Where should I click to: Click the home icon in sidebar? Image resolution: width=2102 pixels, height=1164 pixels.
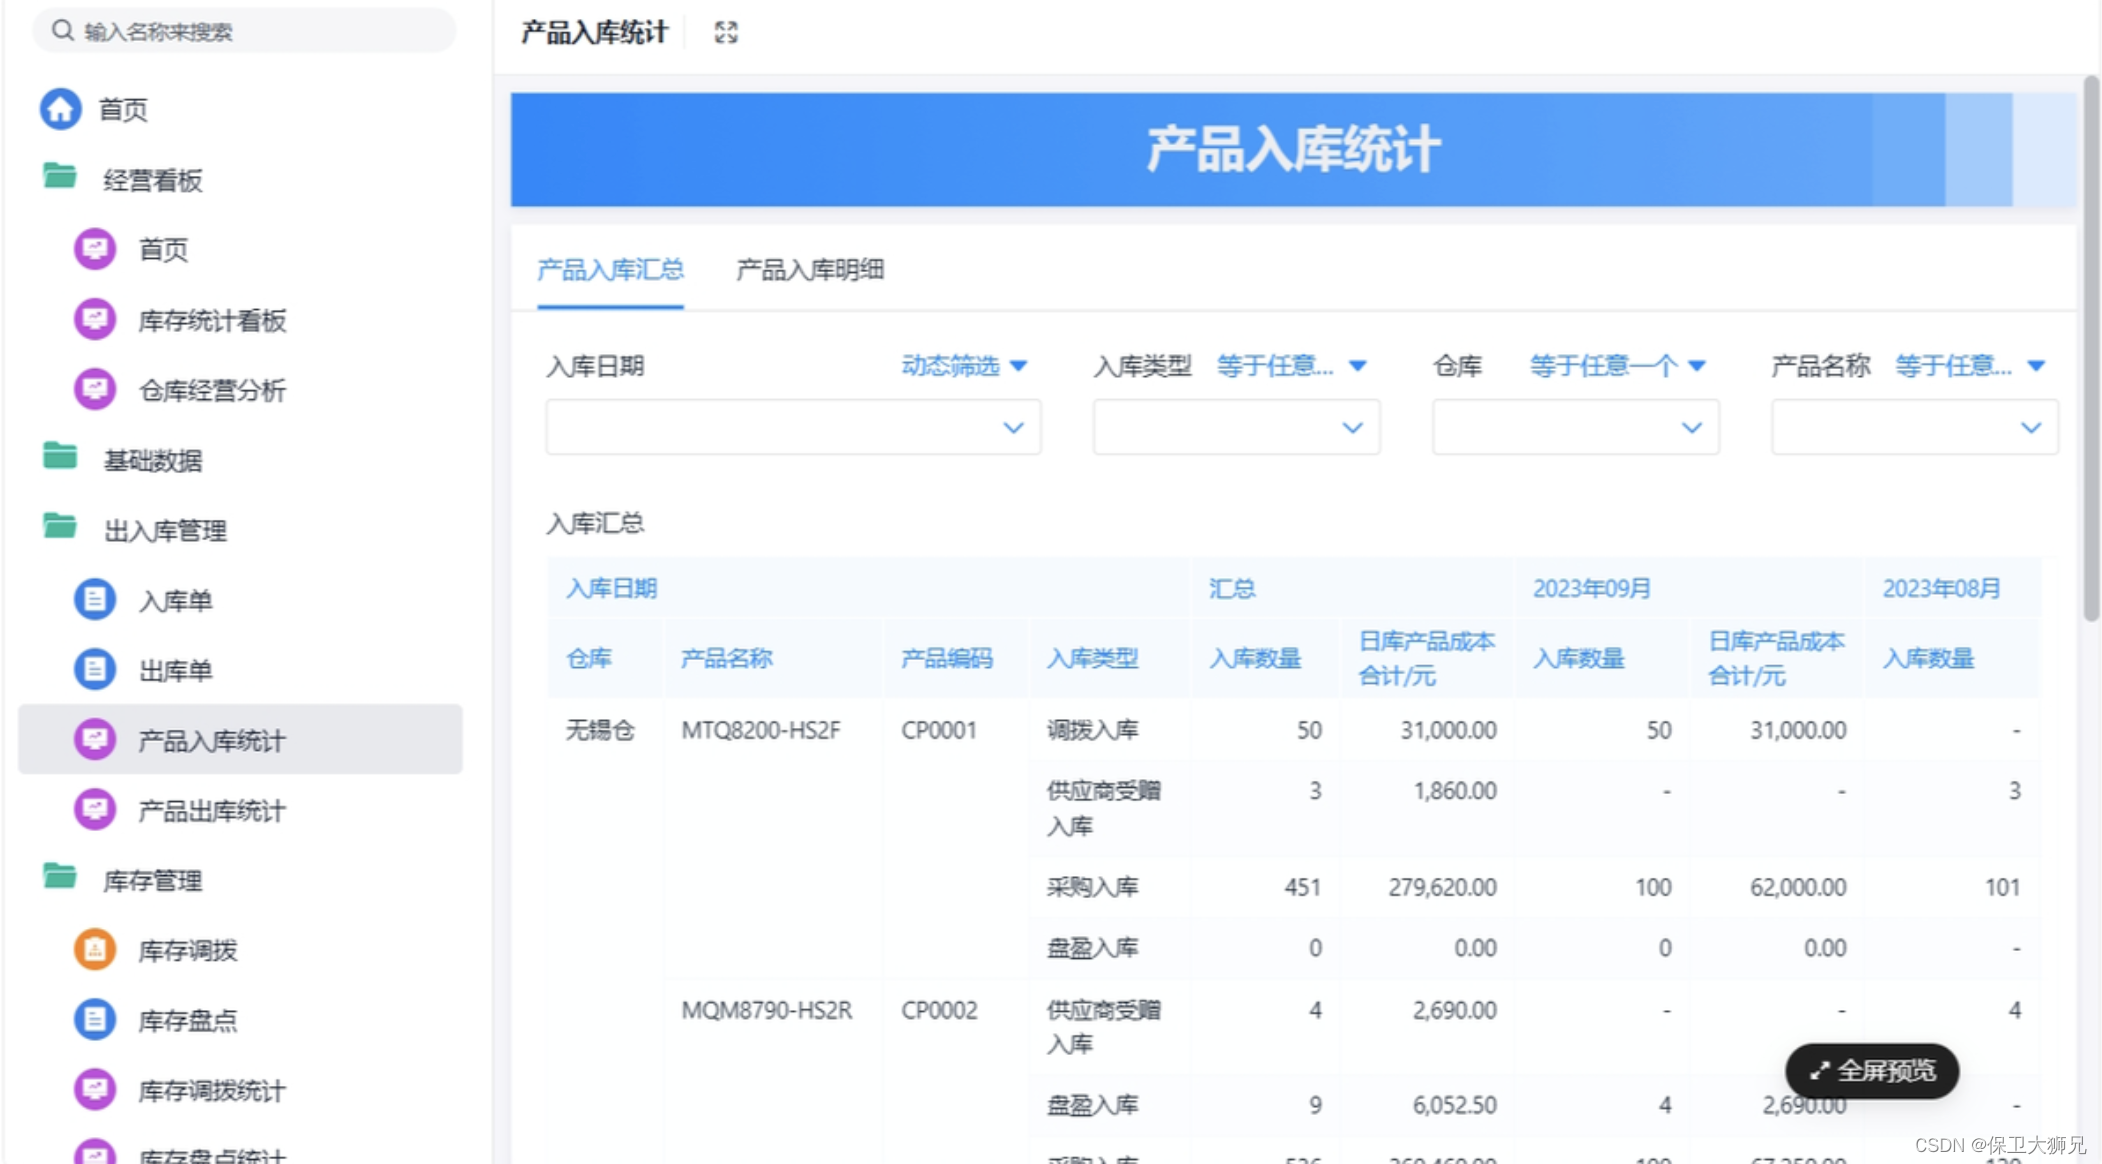pyautogui.click(x=60, y=109)
